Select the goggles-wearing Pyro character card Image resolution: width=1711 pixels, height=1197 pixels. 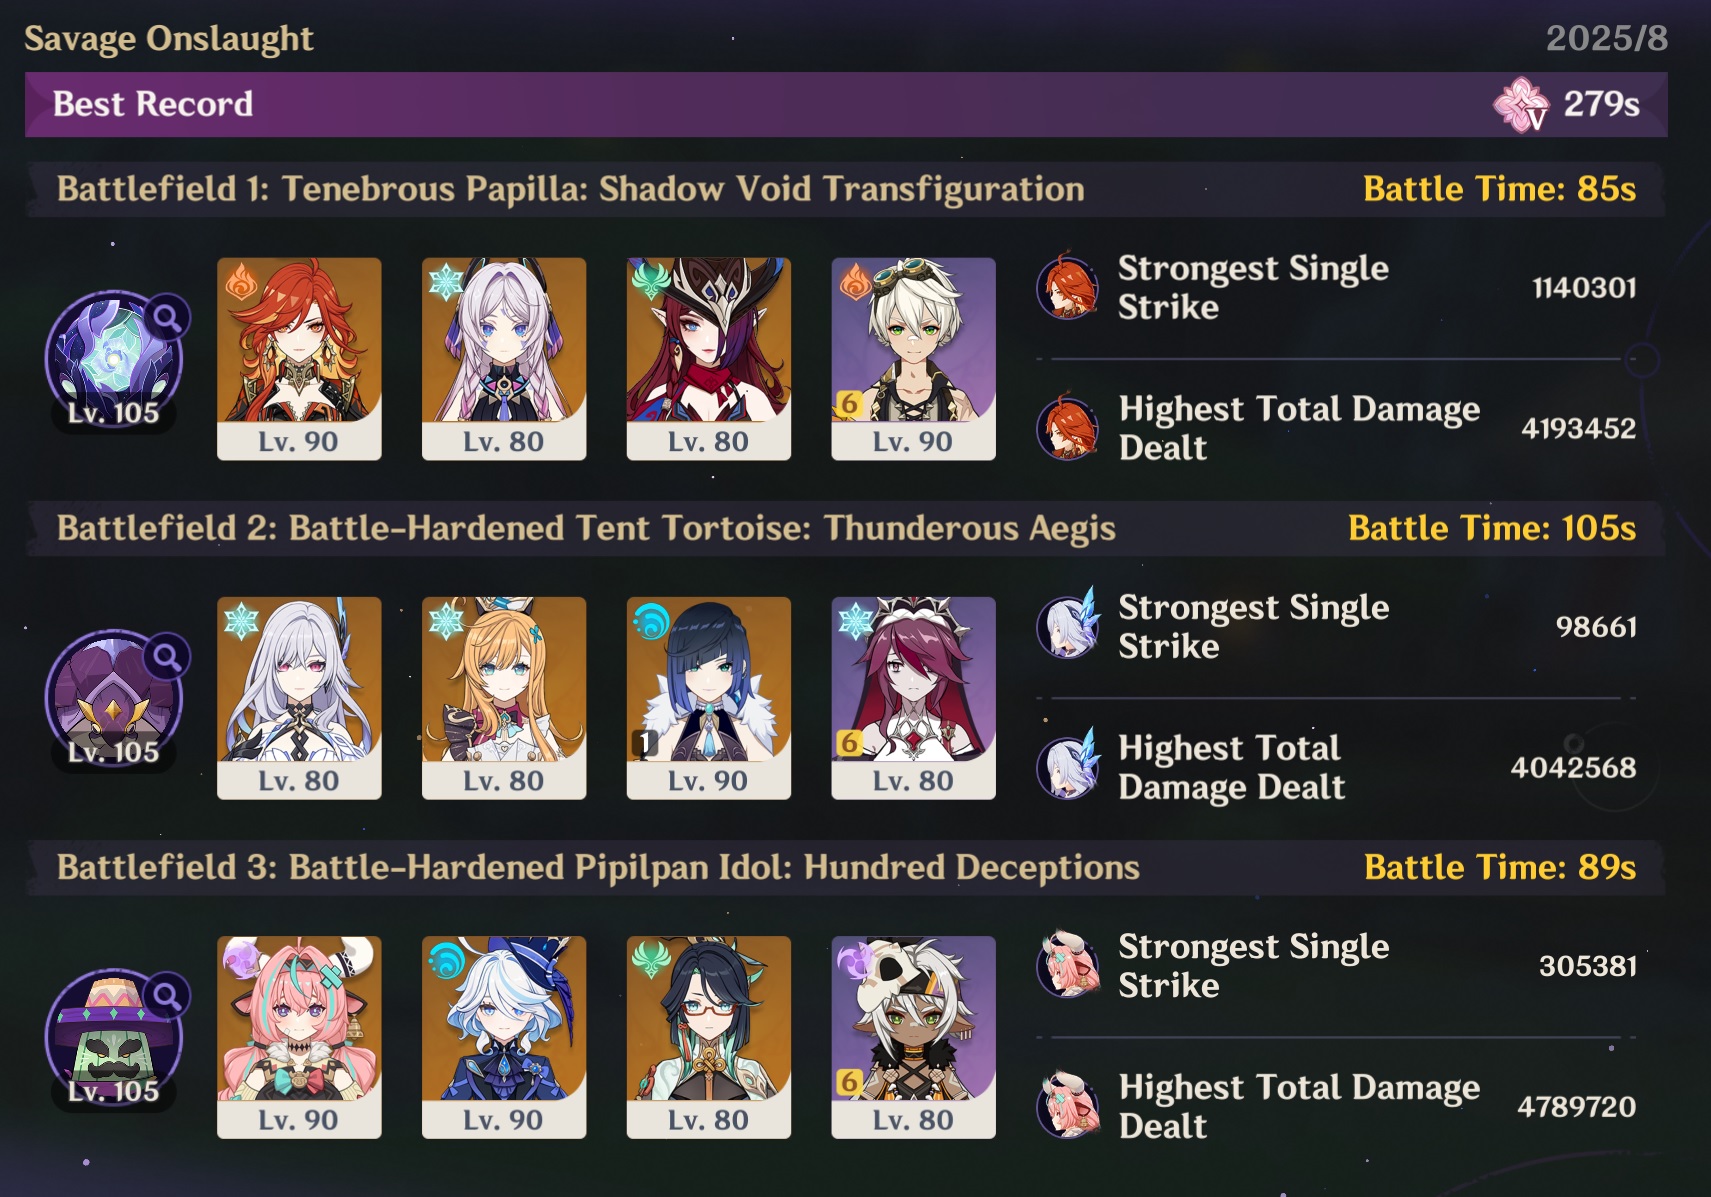point(913,359)
